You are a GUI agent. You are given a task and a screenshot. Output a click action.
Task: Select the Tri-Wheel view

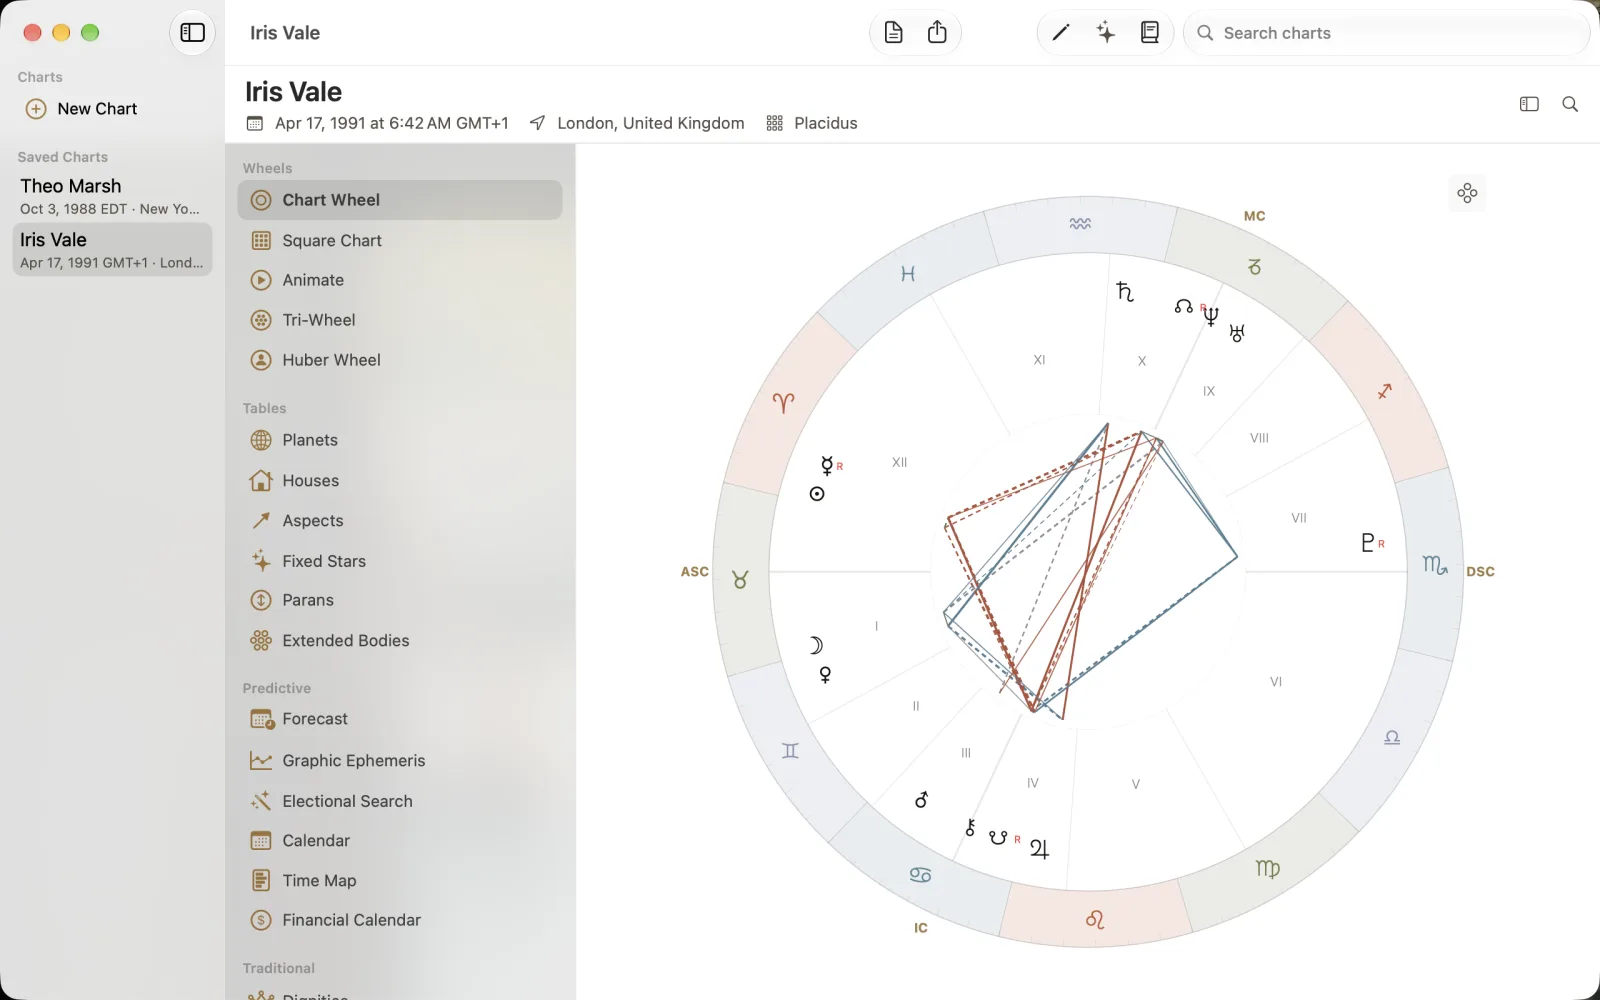[400, 320]
